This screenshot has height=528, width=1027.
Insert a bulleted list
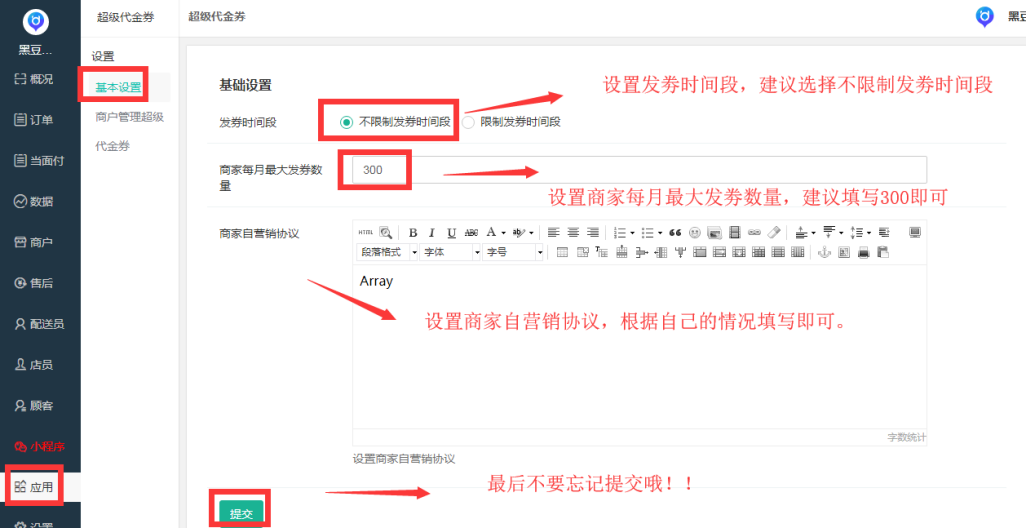(x=647, y=233)
